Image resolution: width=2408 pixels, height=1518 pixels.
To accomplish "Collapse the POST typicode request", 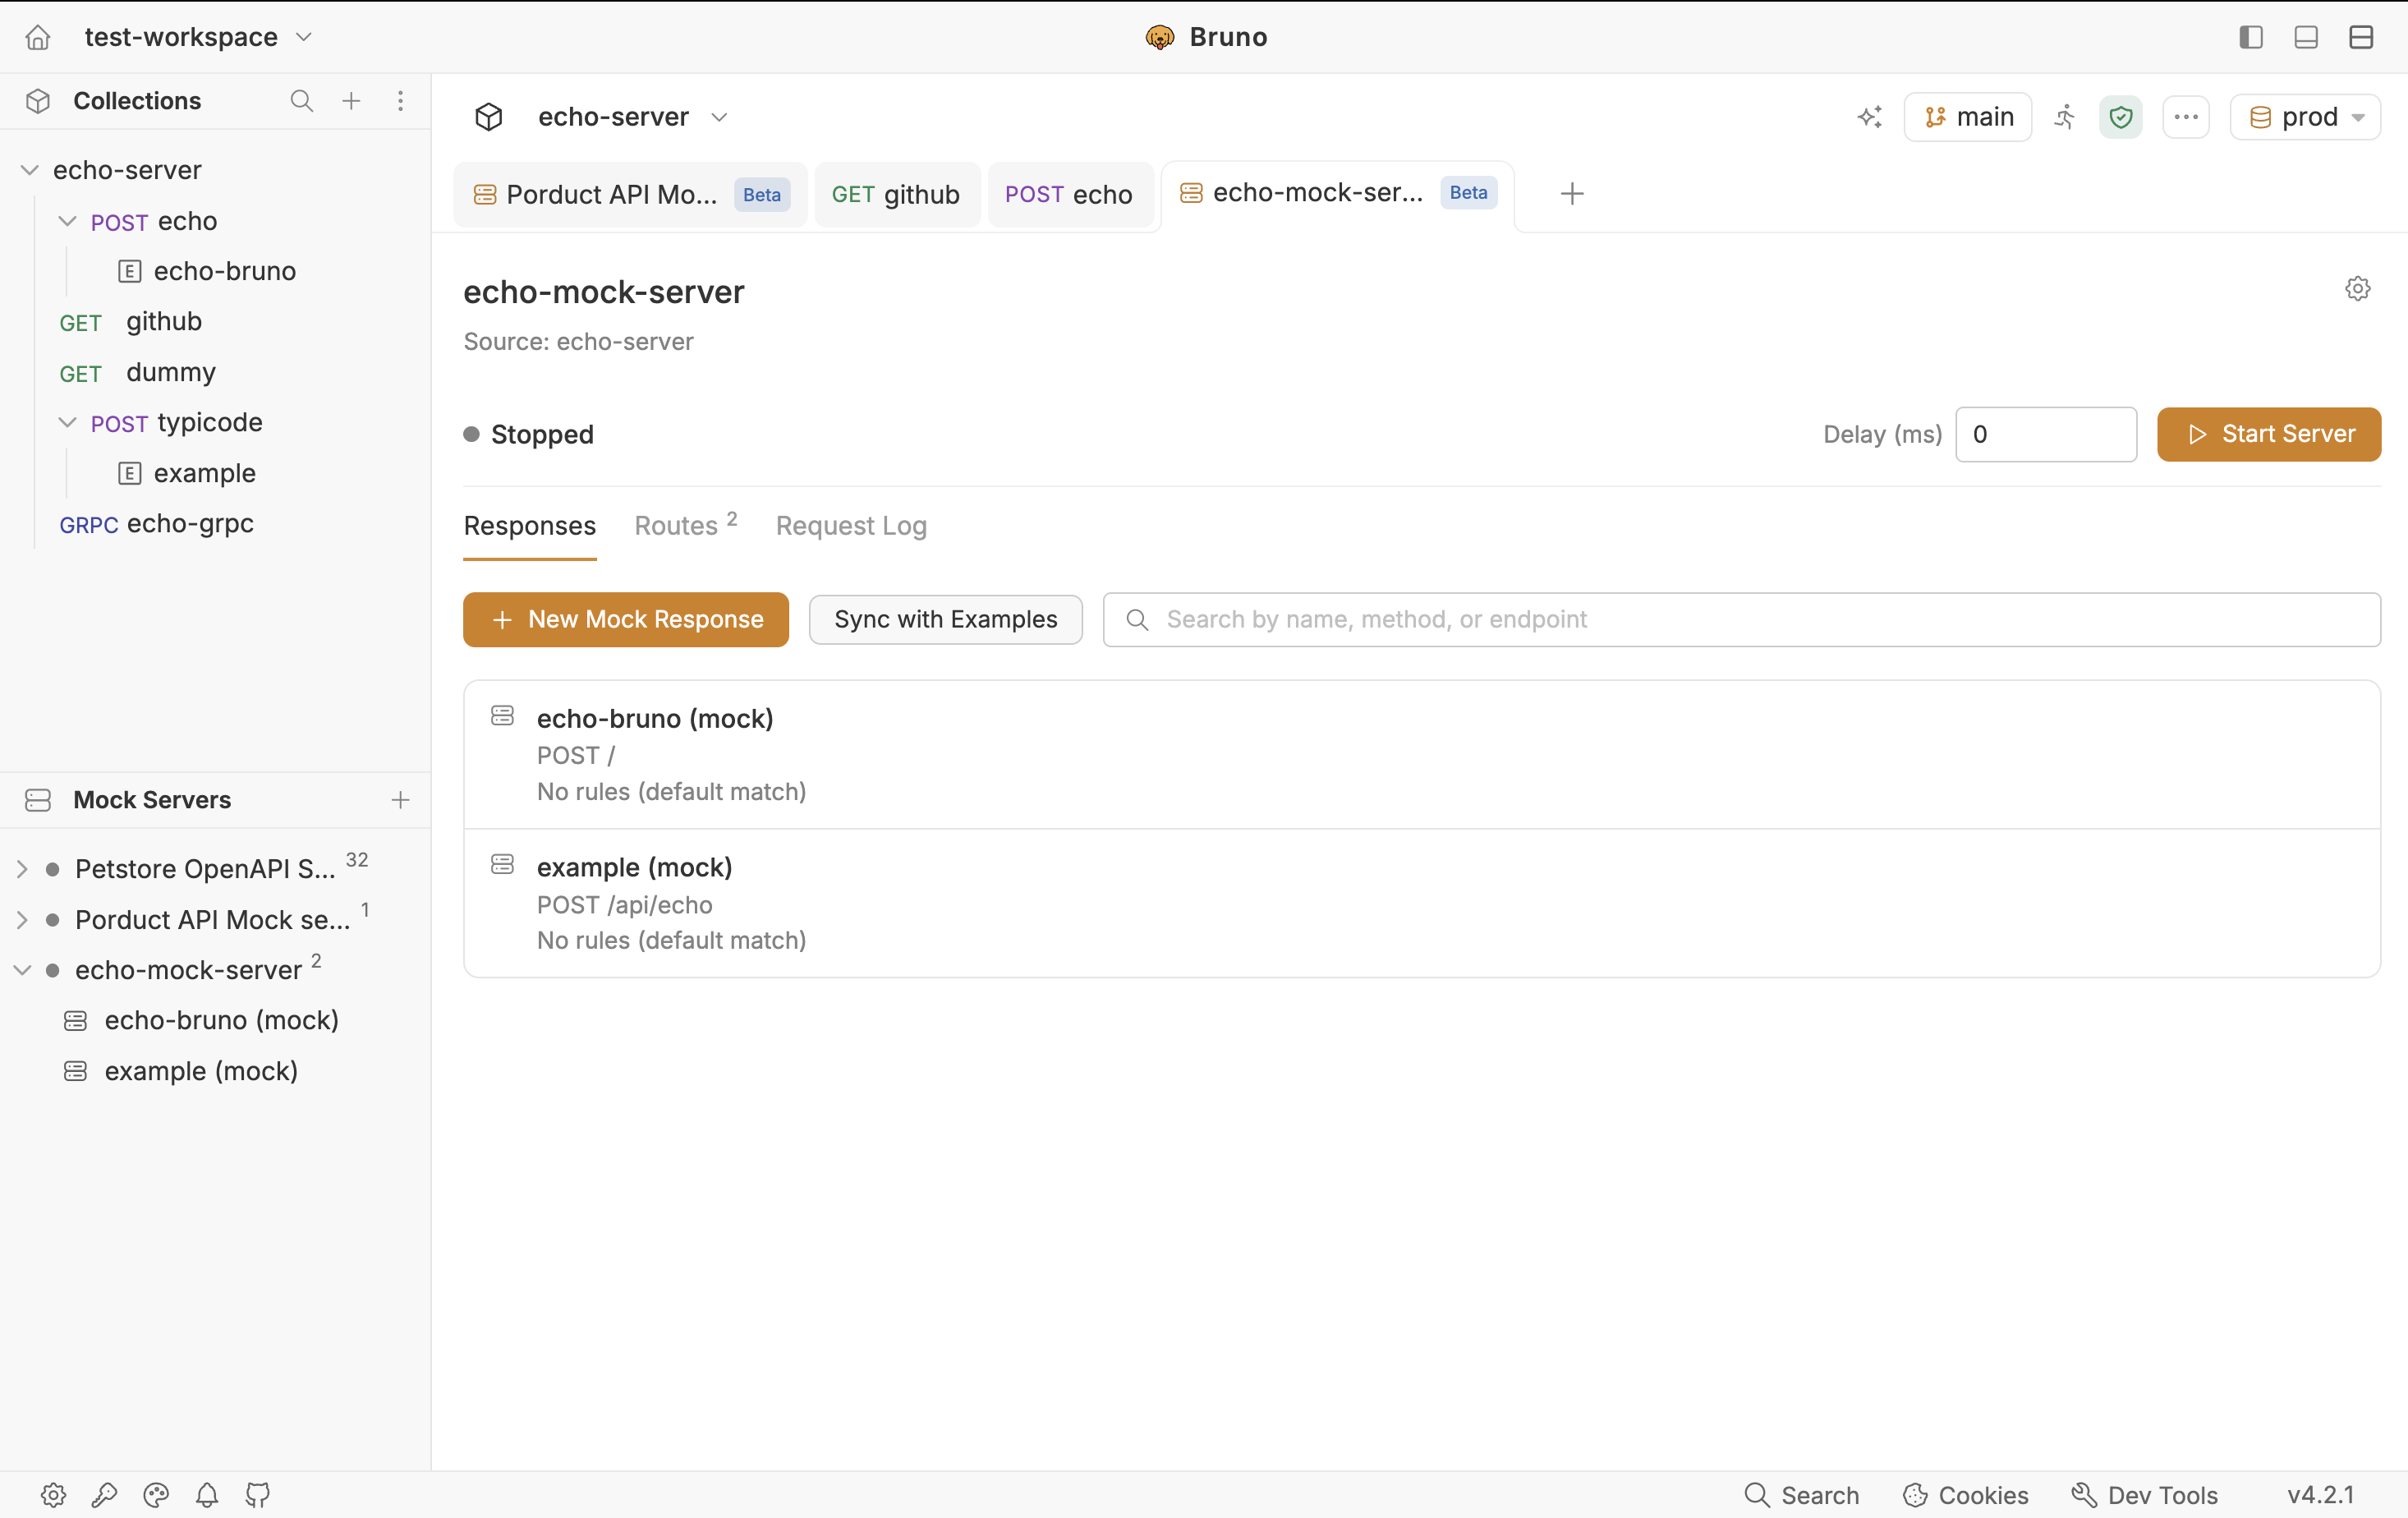I will point(67,422).
